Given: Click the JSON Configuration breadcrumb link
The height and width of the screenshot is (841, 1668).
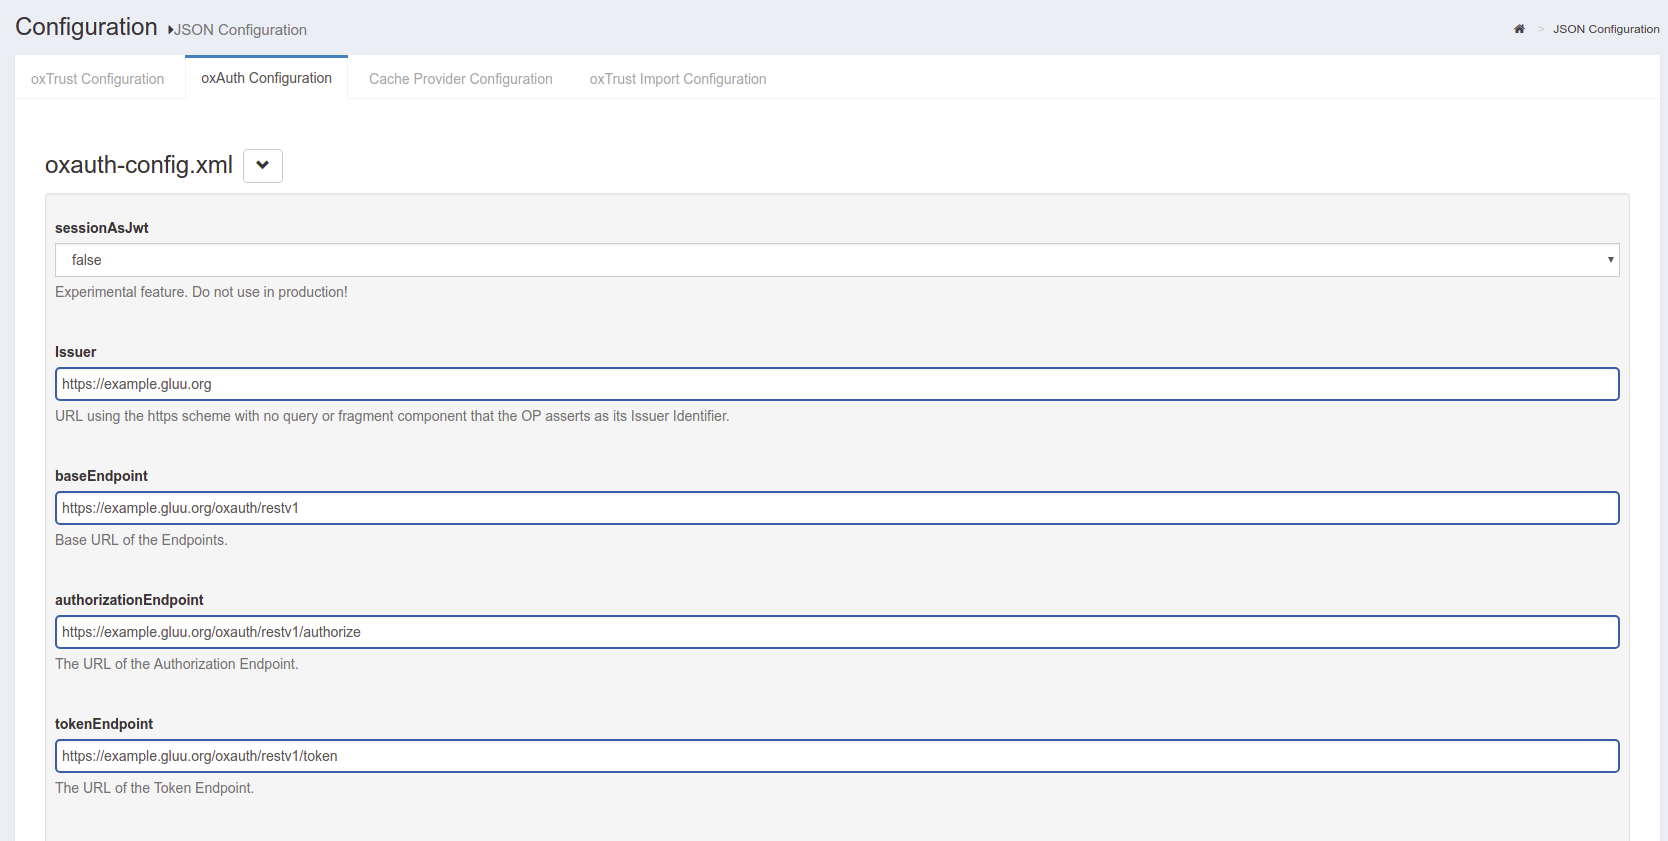Looking at the screenshot, I should coord(1605,29).
